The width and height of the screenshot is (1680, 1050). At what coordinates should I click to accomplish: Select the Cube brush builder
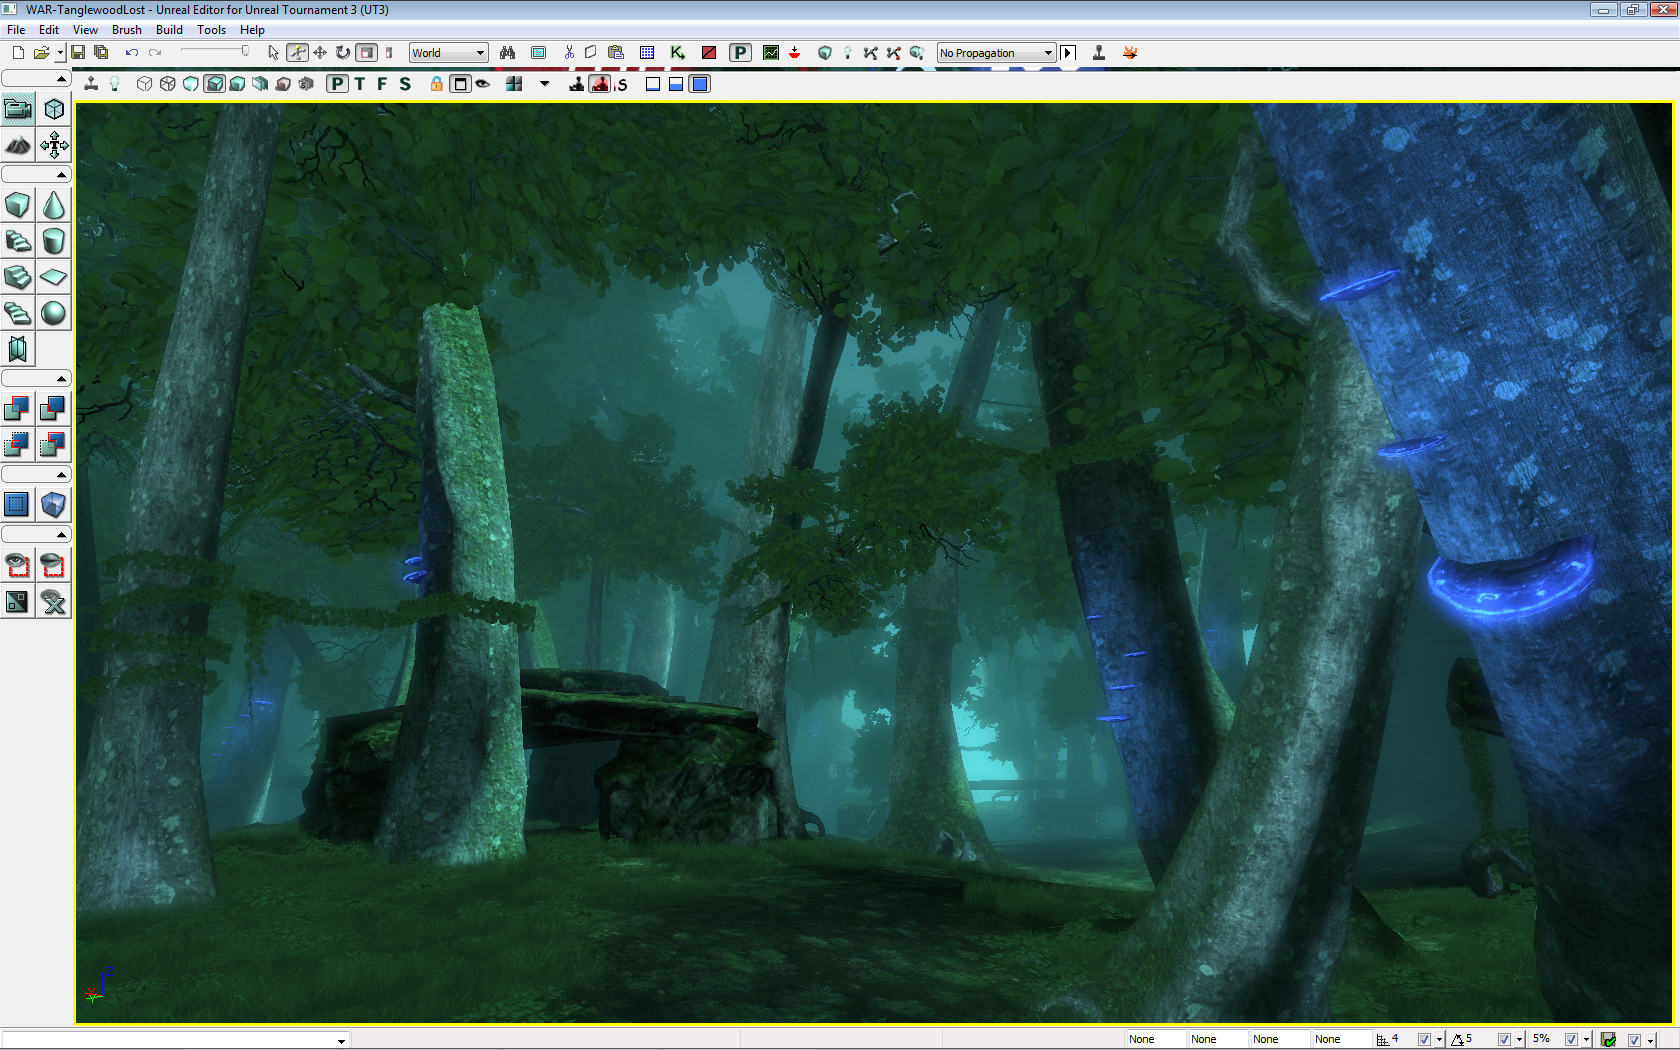click(18, 206)
